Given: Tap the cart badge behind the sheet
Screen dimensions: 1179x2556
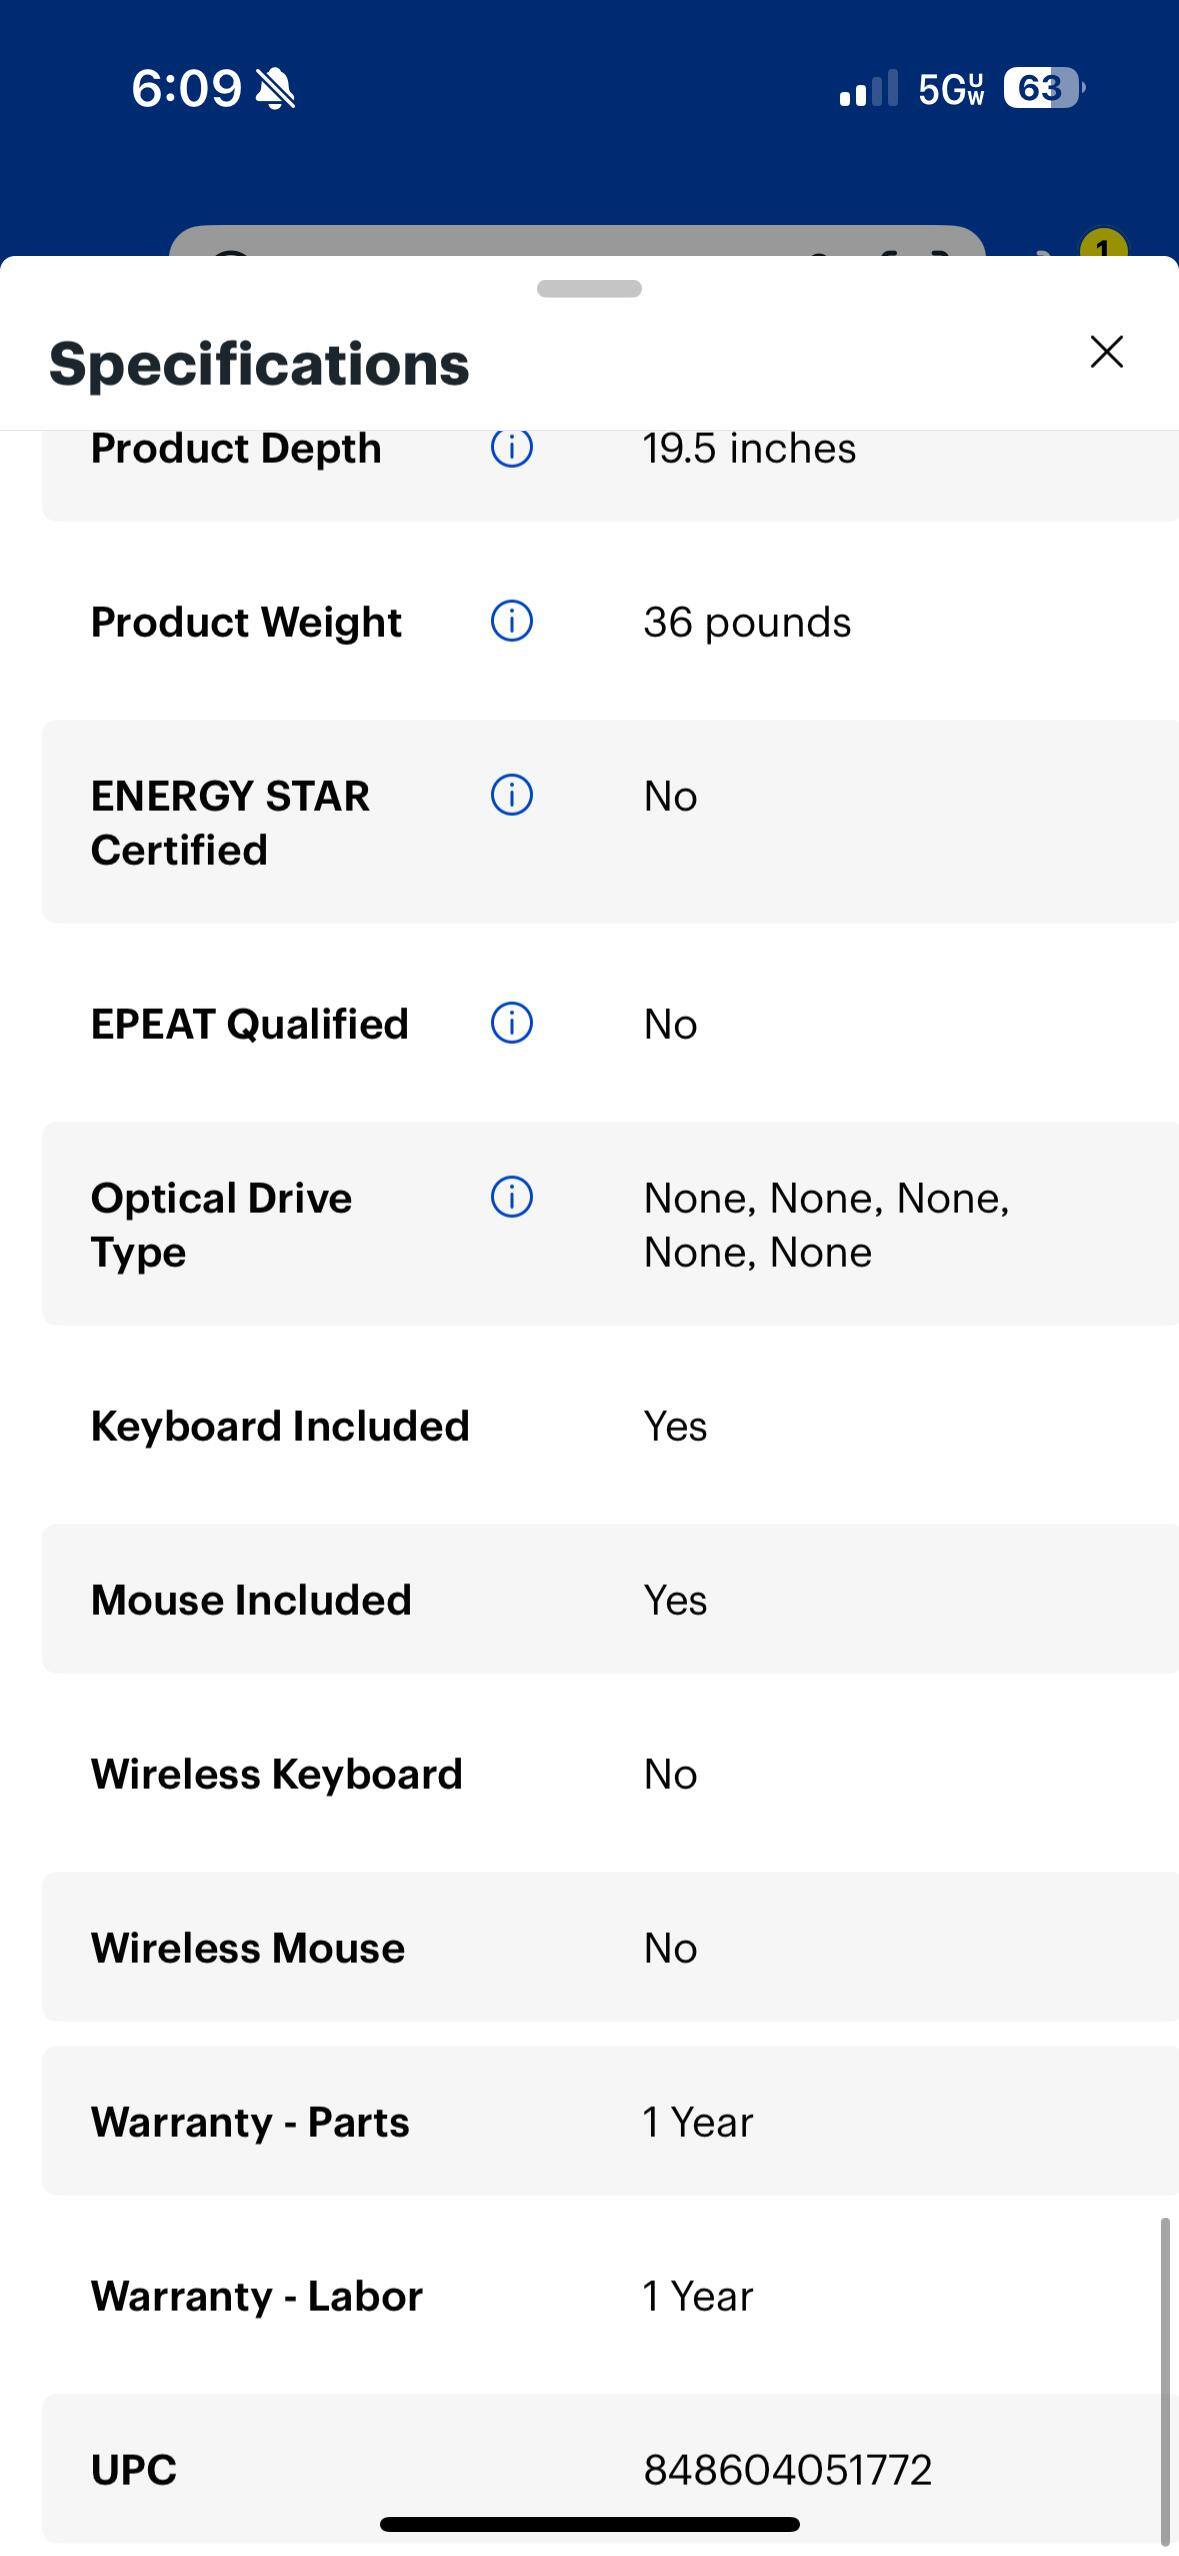Looking at the screenshot, I should [1102, 247].
